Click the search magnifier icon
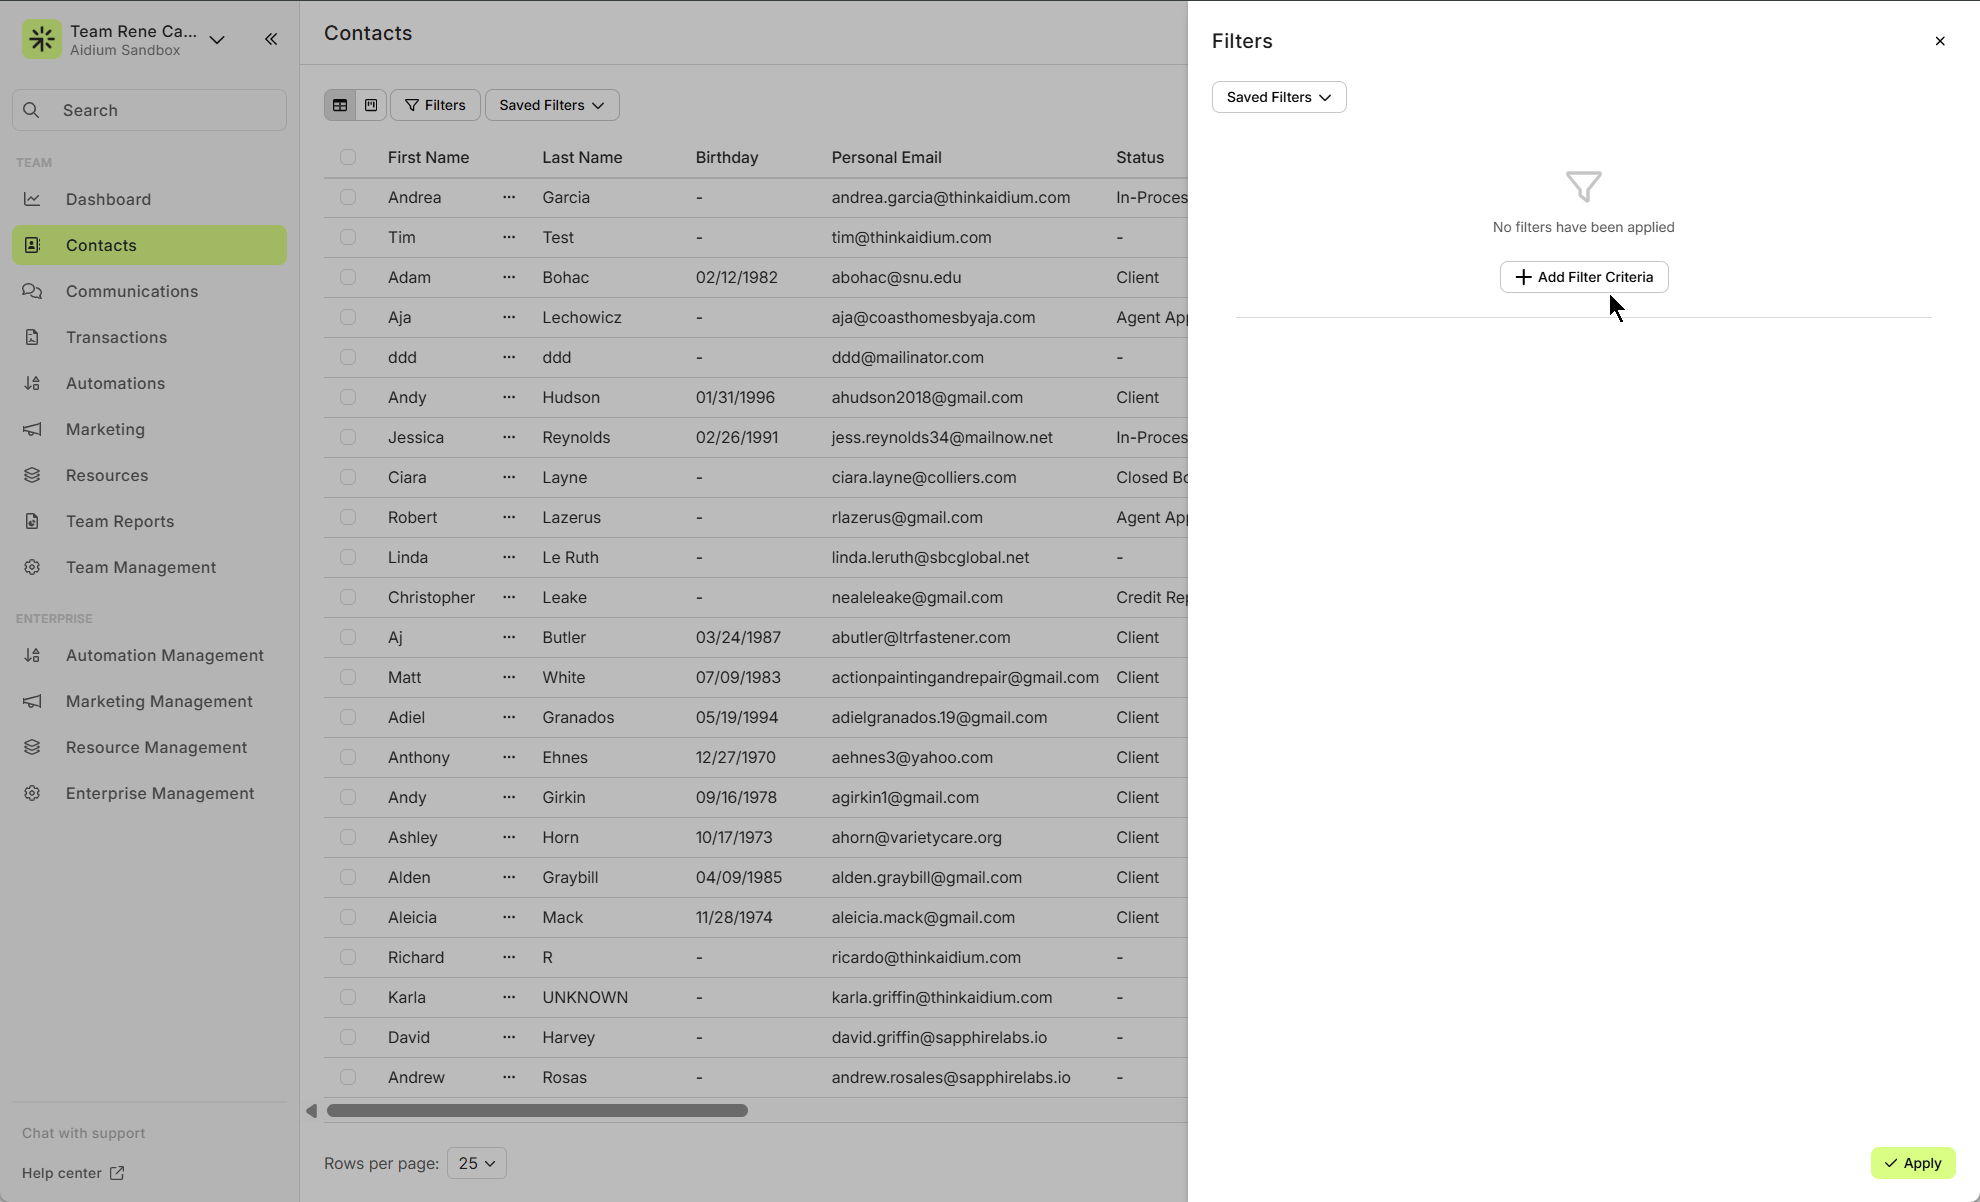 (31, 110)
